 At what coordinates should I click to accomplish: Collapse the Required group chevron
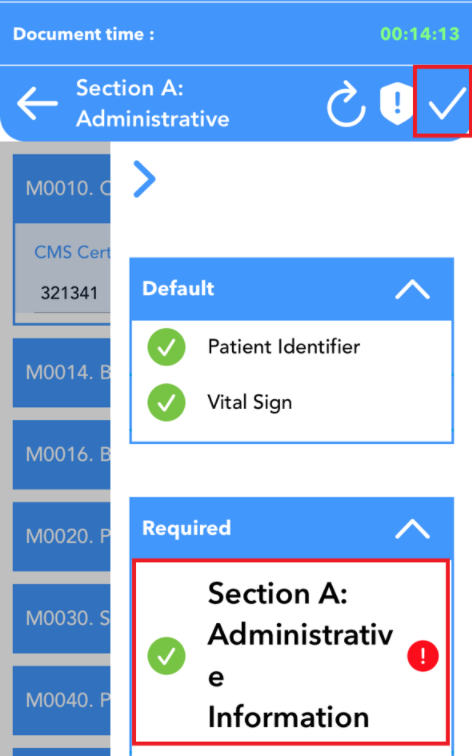coord(412,529)
